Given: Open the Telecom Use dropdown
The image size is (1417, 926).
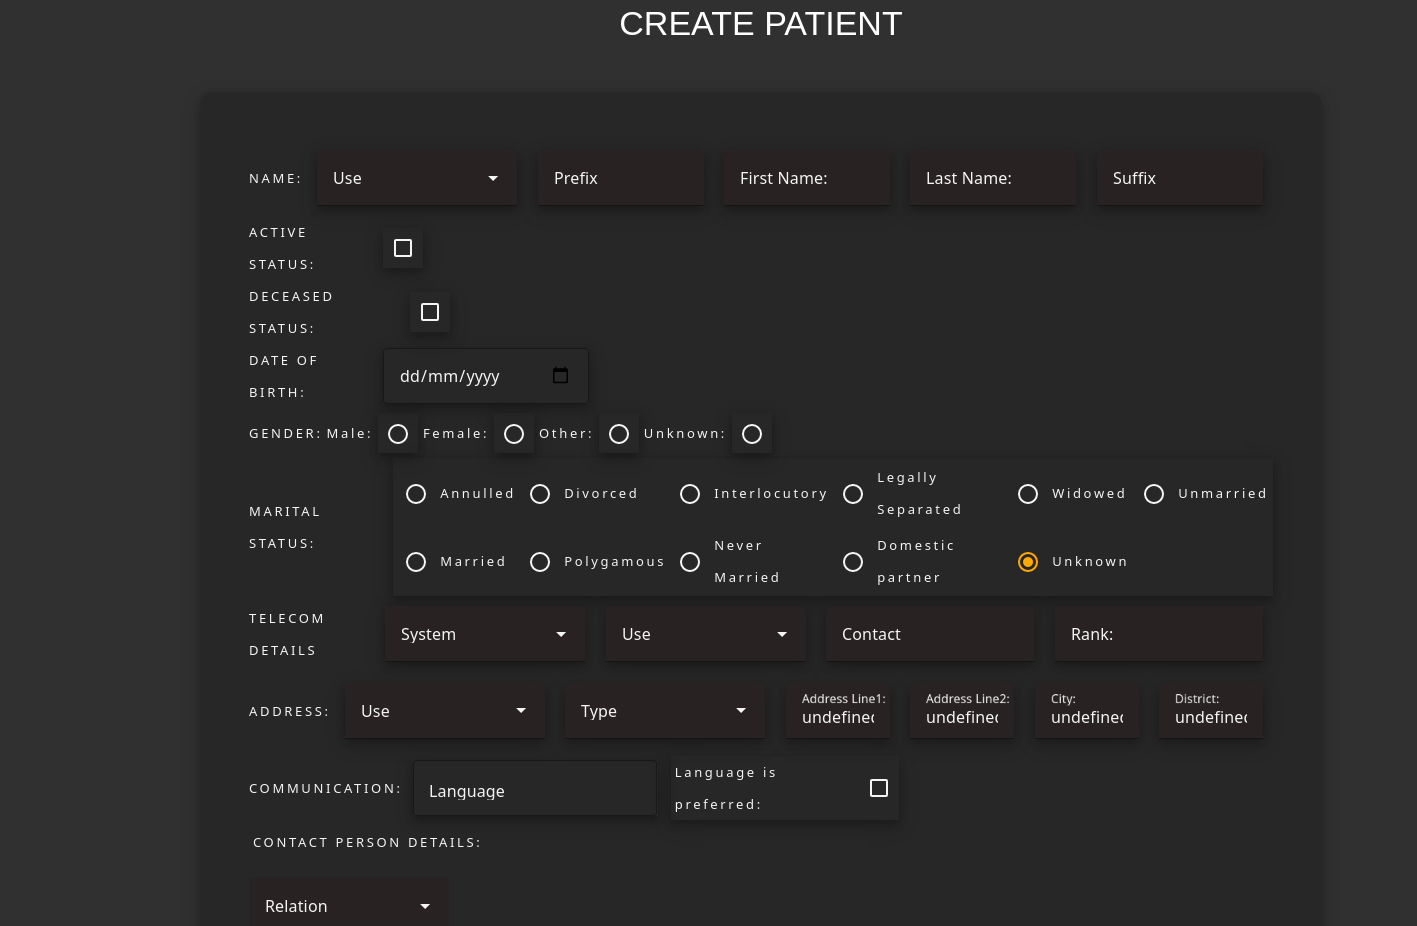Looking at the screenshot, I should click(705, 634).
